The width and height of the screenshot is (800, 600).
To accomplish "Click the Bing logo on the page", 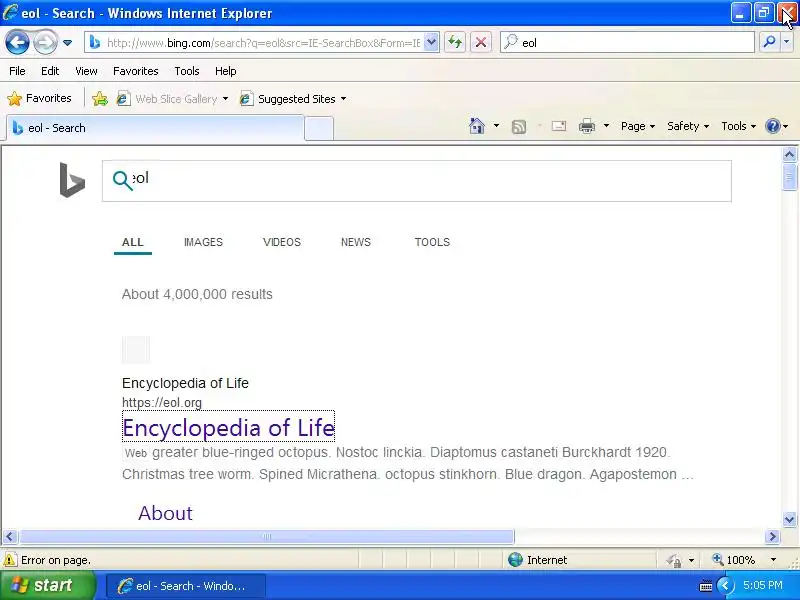I will pos(72,180).
